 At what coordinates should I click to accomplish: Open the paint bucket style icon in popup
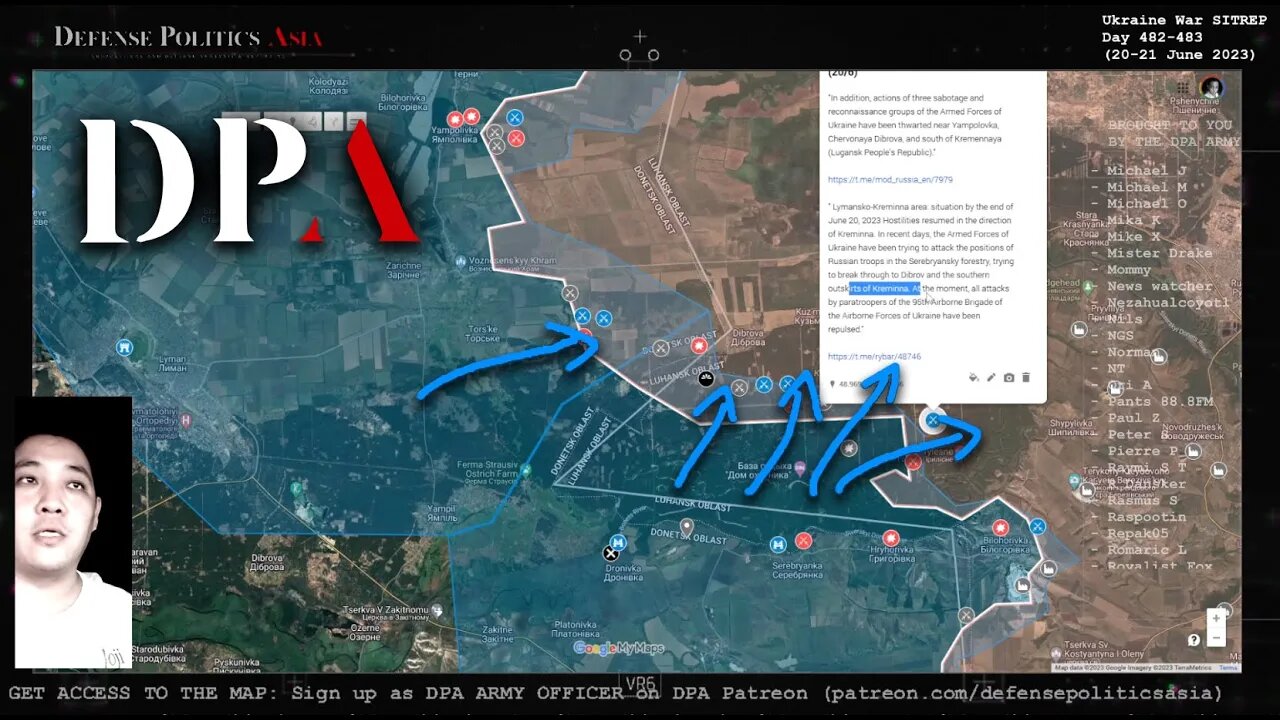click(973, 377)
